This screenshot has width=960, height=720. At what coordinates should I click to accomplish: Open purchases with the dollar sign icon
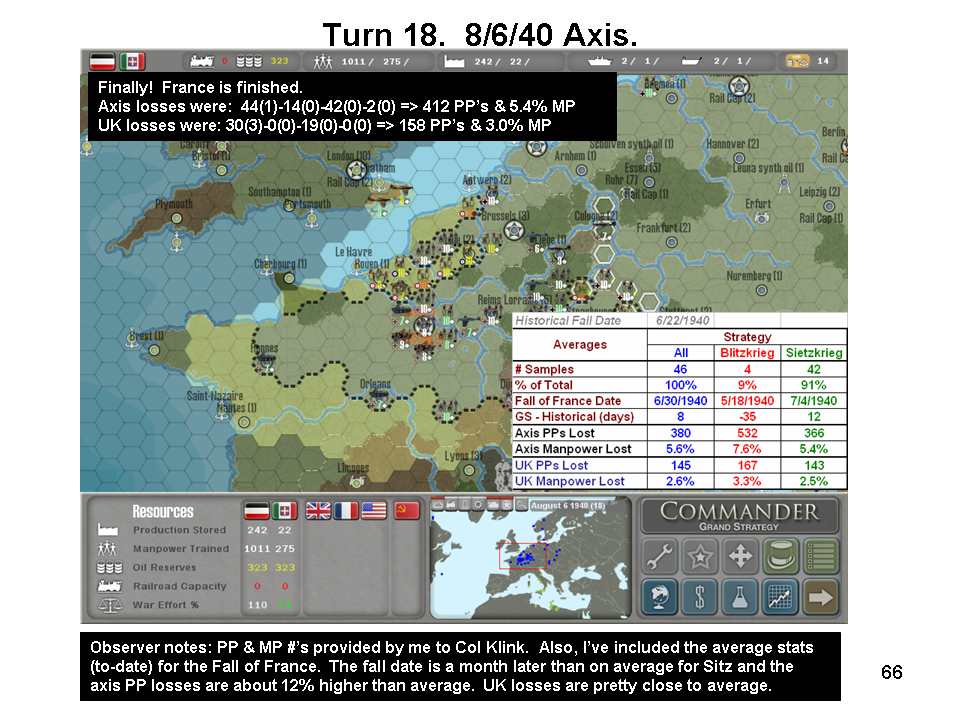pos(700,597)
